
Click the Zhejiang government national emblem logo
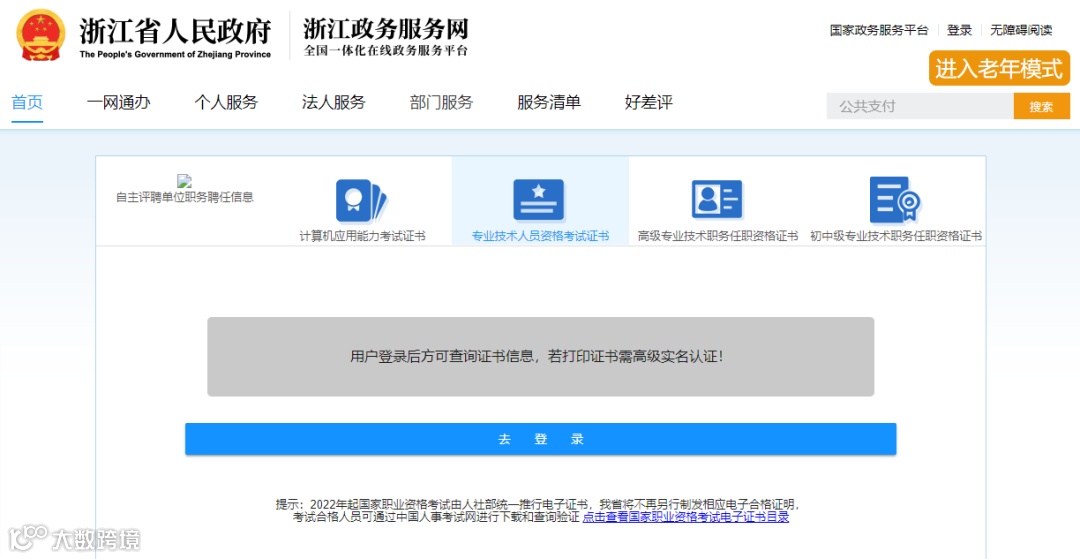(x=41, y=35)
